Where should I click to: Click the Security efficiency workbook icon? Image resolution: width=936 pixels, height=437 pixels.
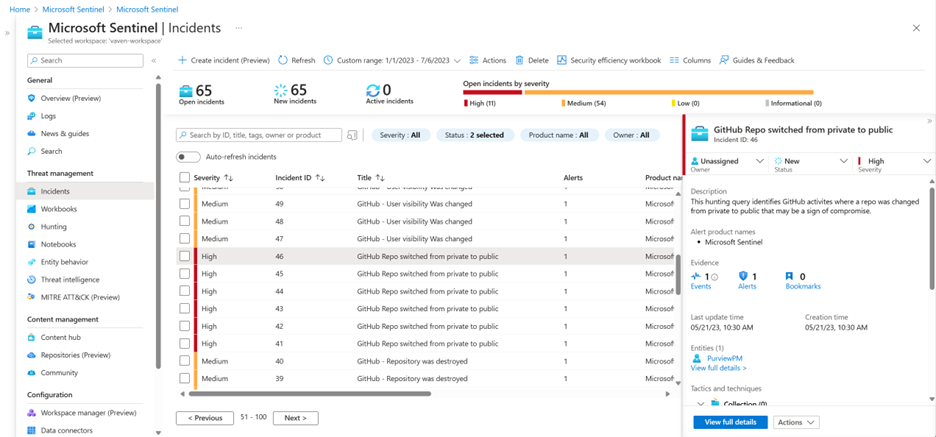562,60
